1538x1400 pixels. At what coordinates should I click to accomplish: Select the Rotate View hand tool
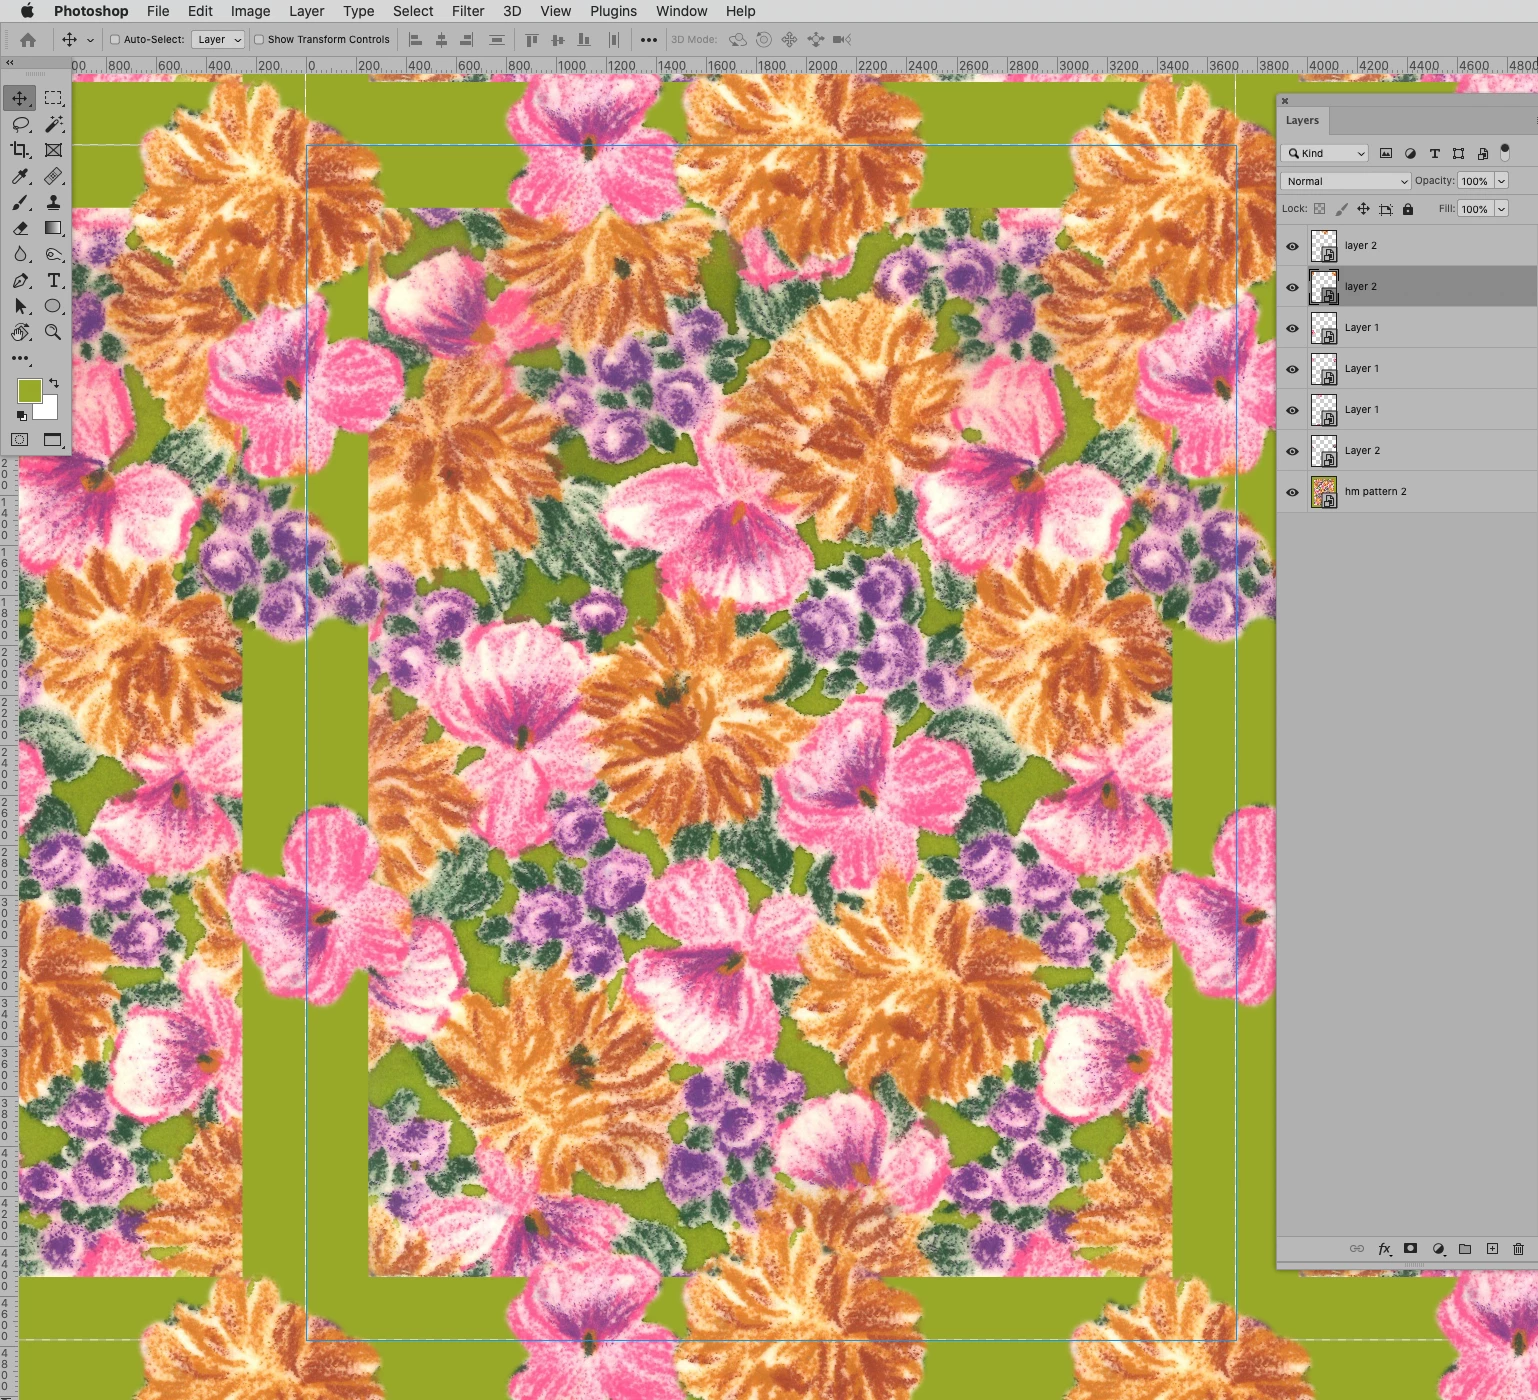click(x=20, y=332)
